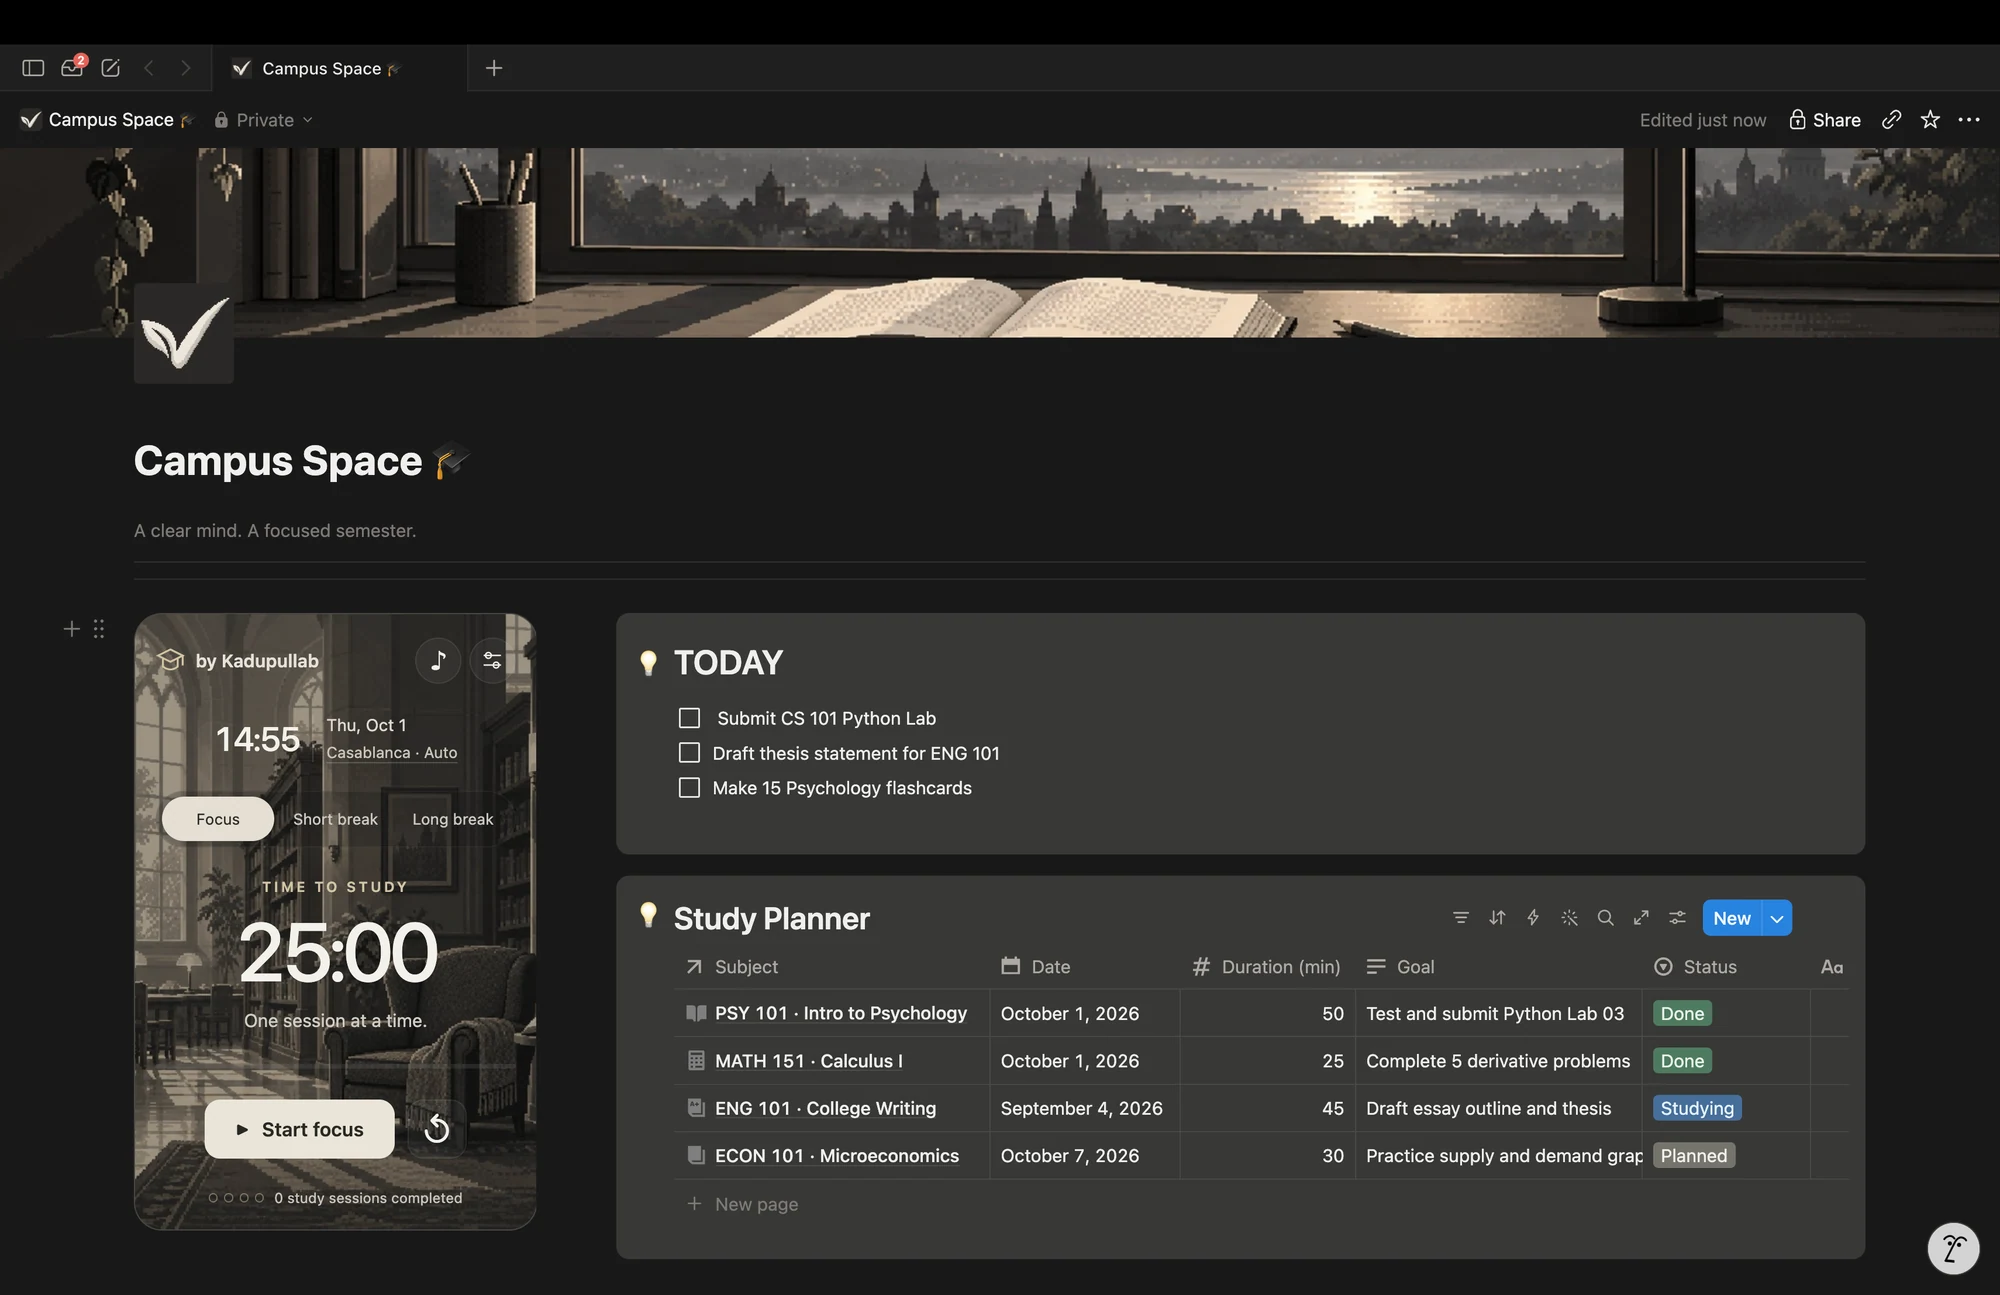Open the Notion AI assistant face button
This screenshot has height=1295, width=2000.
point(1953,1248)
